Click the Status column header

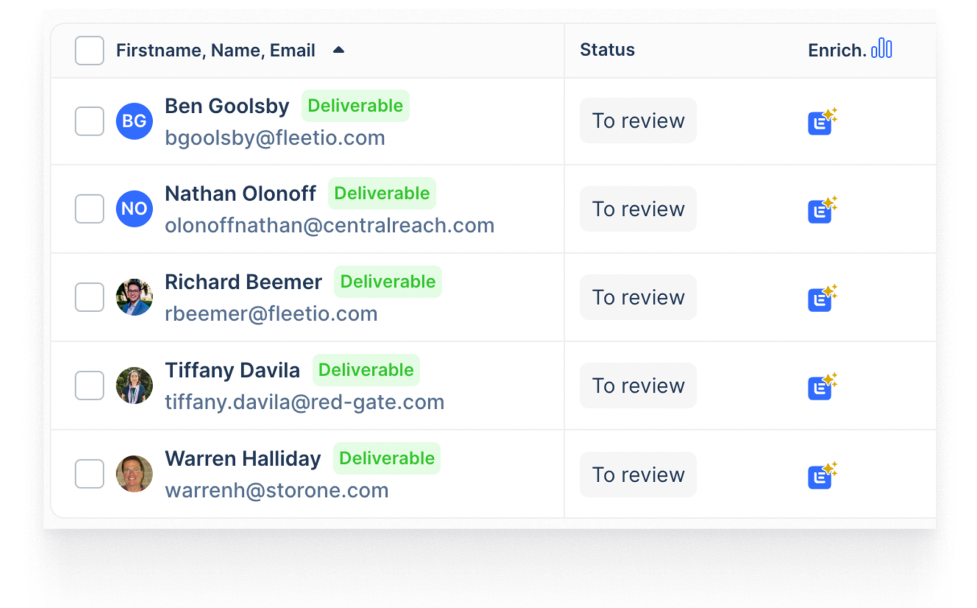click(607, 50)
